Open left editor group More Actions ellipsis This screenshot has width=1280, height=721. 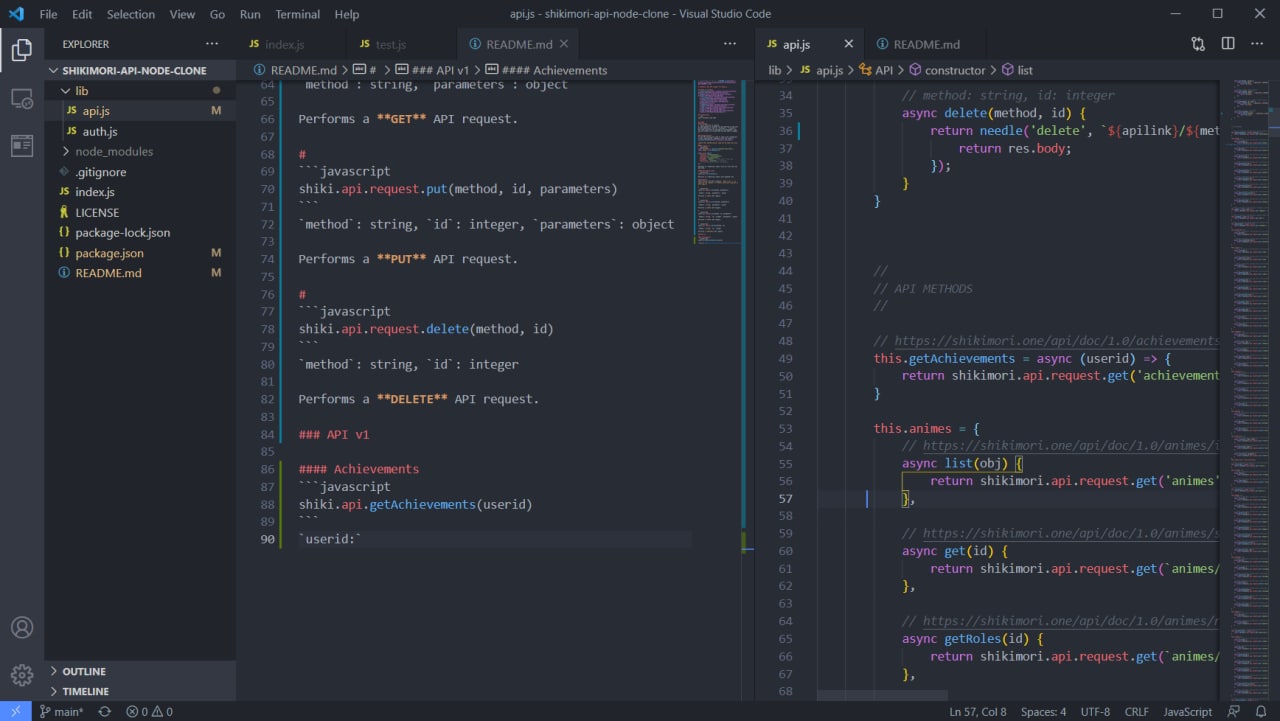pos(728,44)
